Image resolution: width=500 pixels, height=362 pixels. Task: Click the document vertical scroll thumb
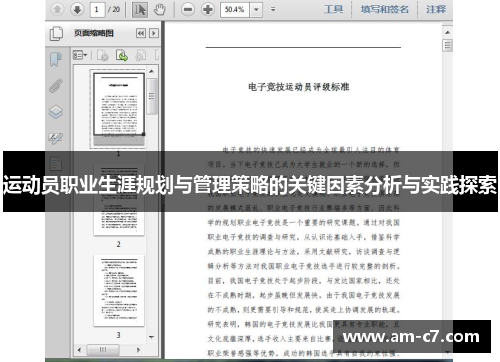447,45
